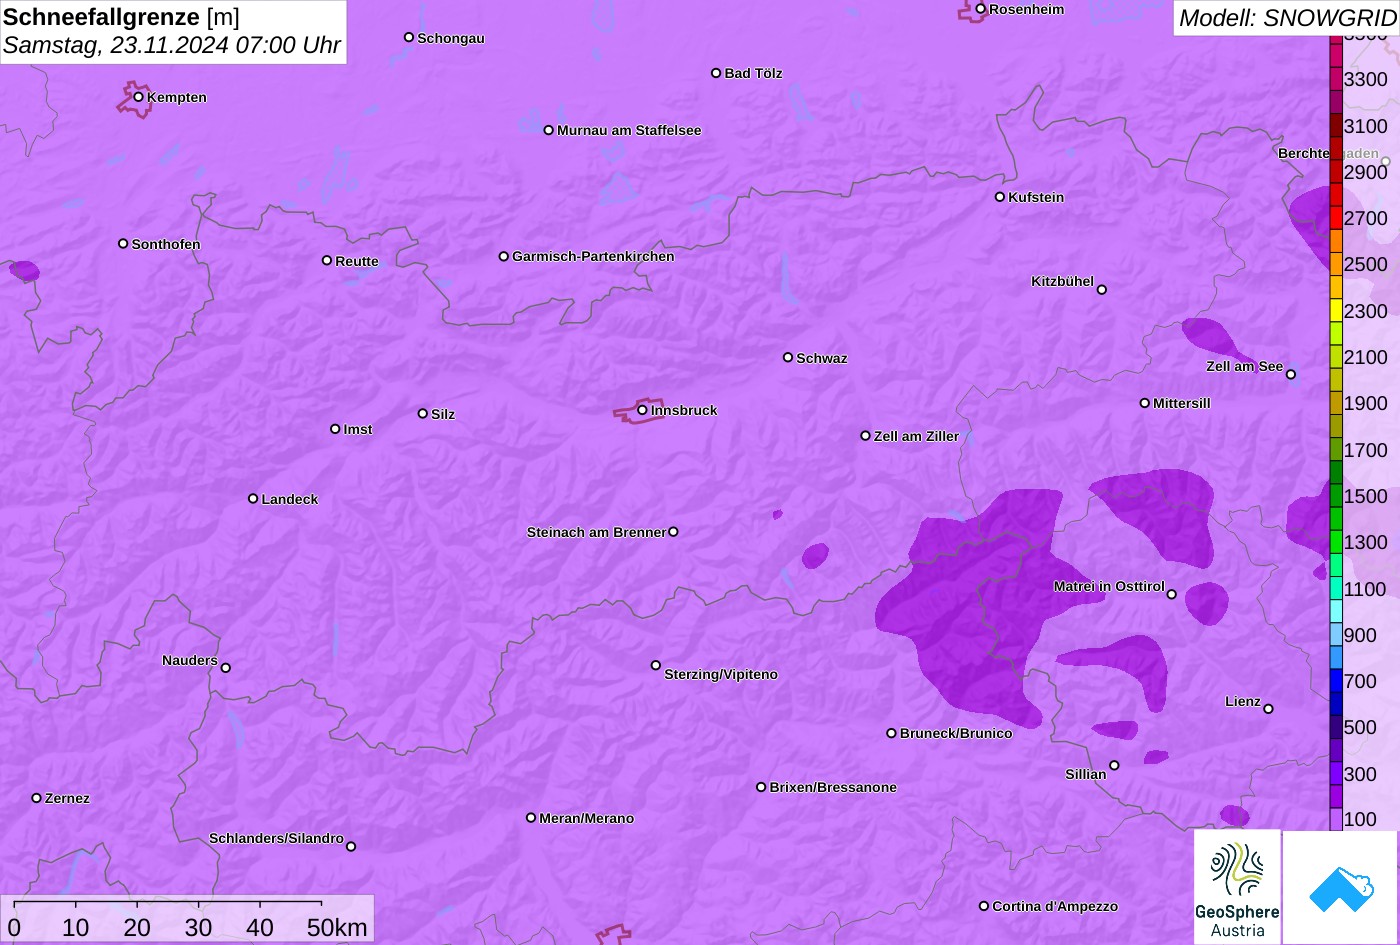Click the Steinach am Brenner location dot

point(673,532)
